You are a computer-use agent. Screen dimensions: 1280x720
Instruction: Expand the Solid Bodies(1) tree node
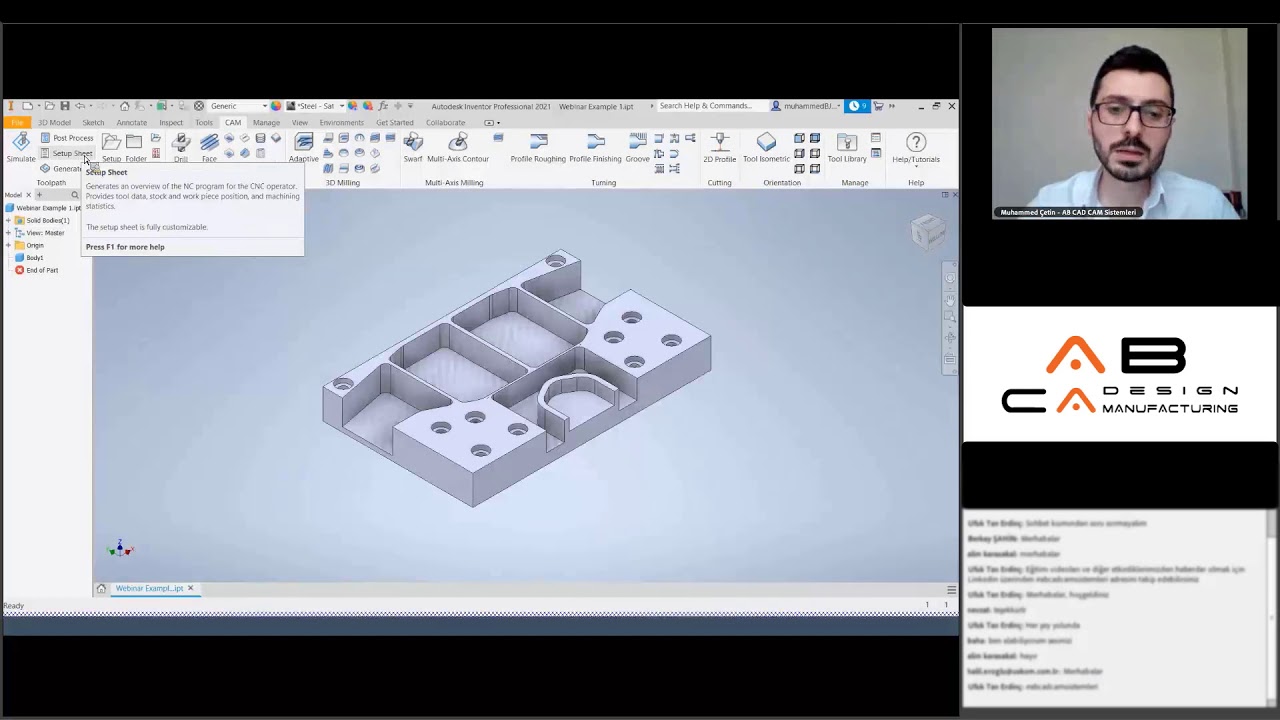[x=9, y=220]
